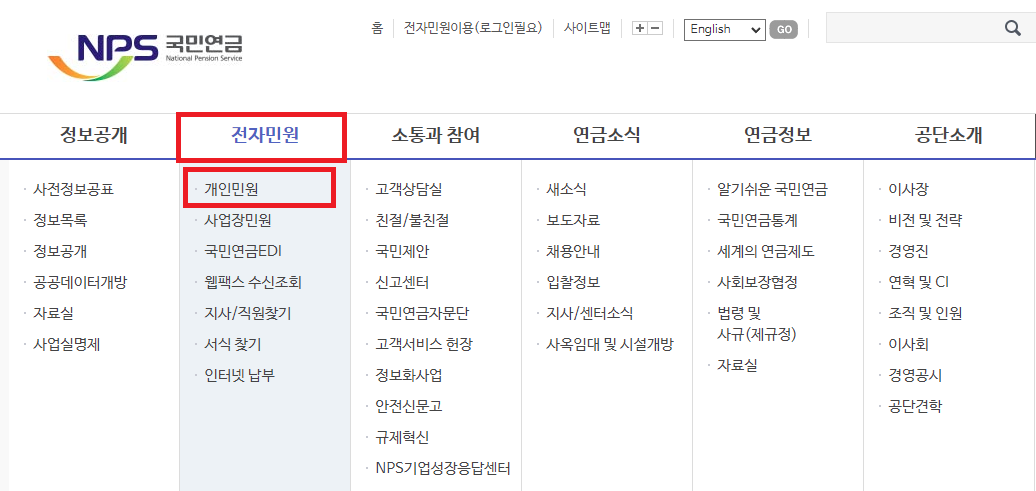Open 알기쉬운 국민연금 submenu item

tap(772, 190)
